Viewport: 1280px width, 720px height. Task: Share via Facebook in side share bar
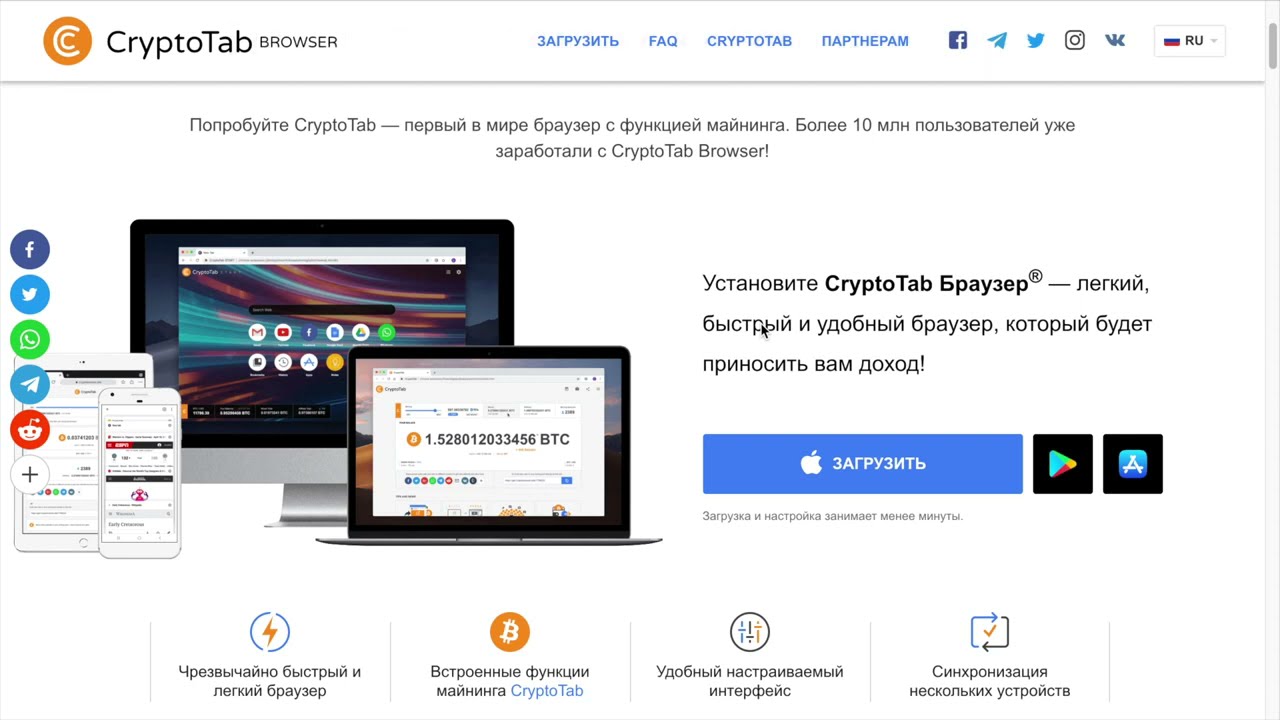tap(30, 249)
